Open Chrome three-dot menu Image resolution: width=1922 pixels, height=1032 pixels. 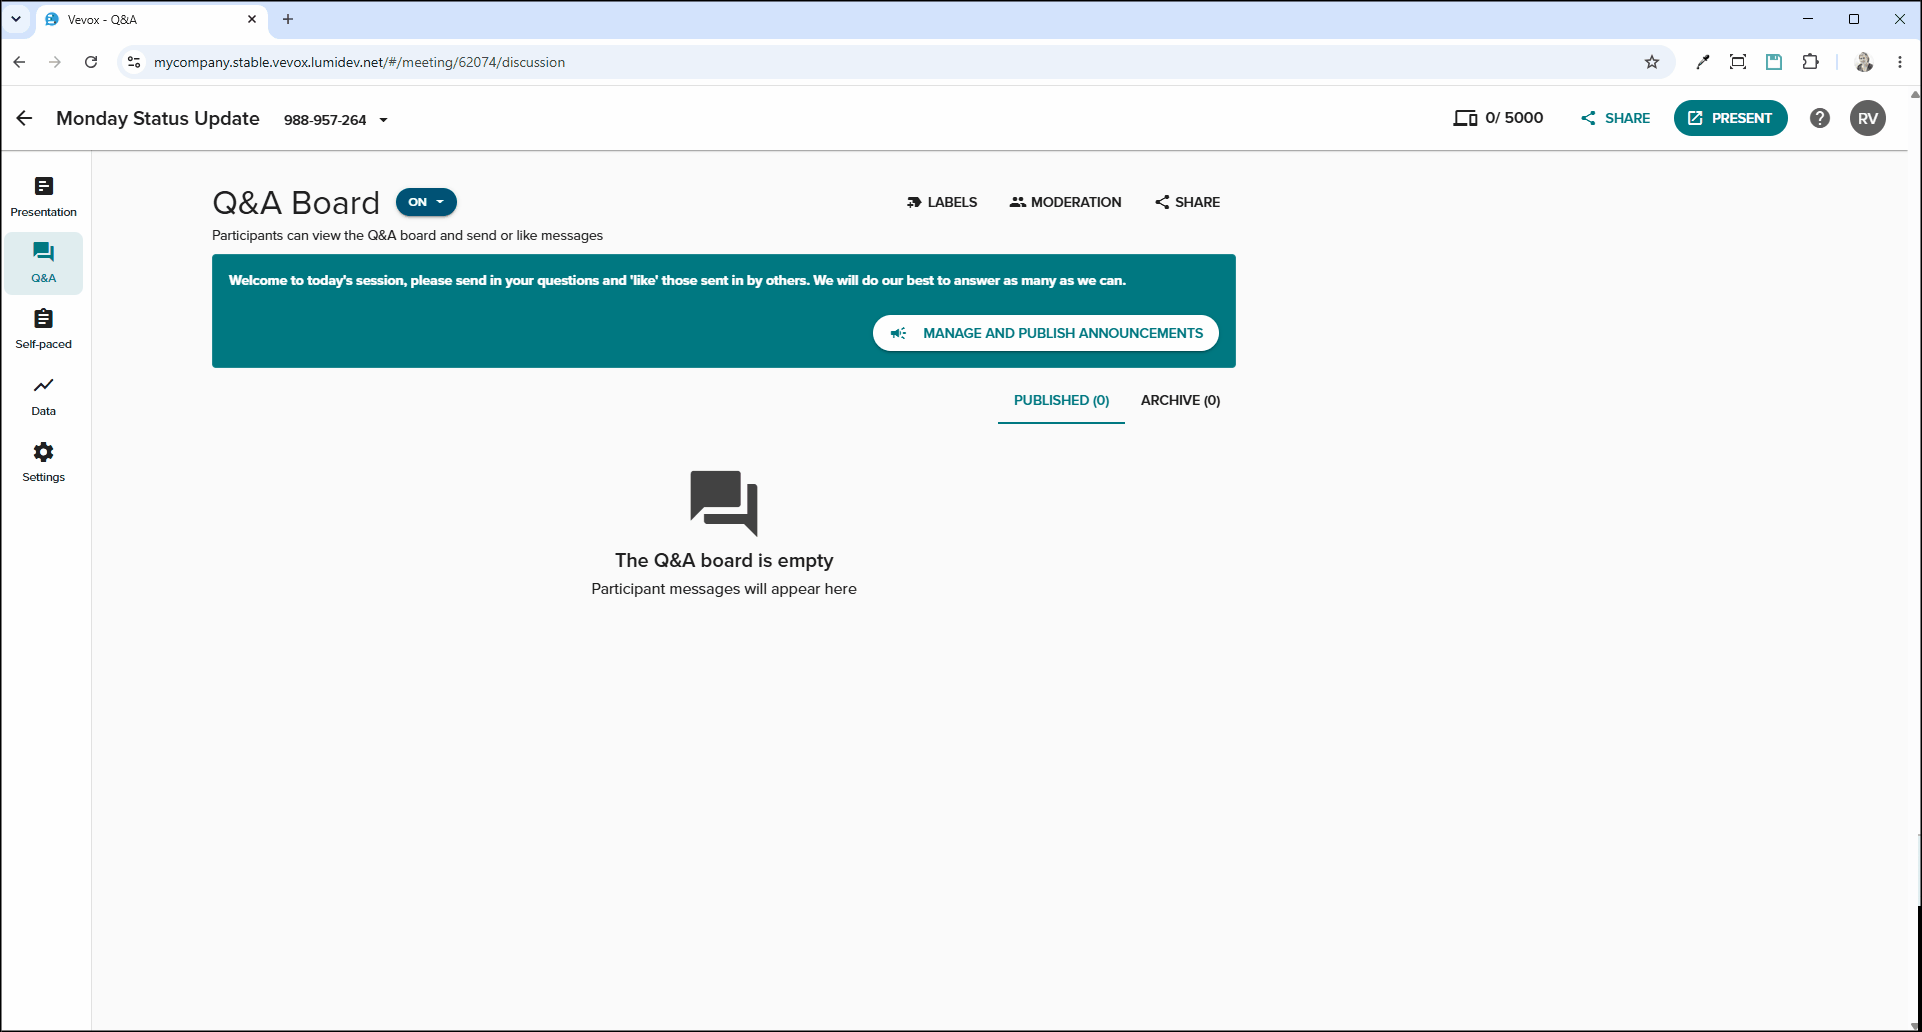1900,62
